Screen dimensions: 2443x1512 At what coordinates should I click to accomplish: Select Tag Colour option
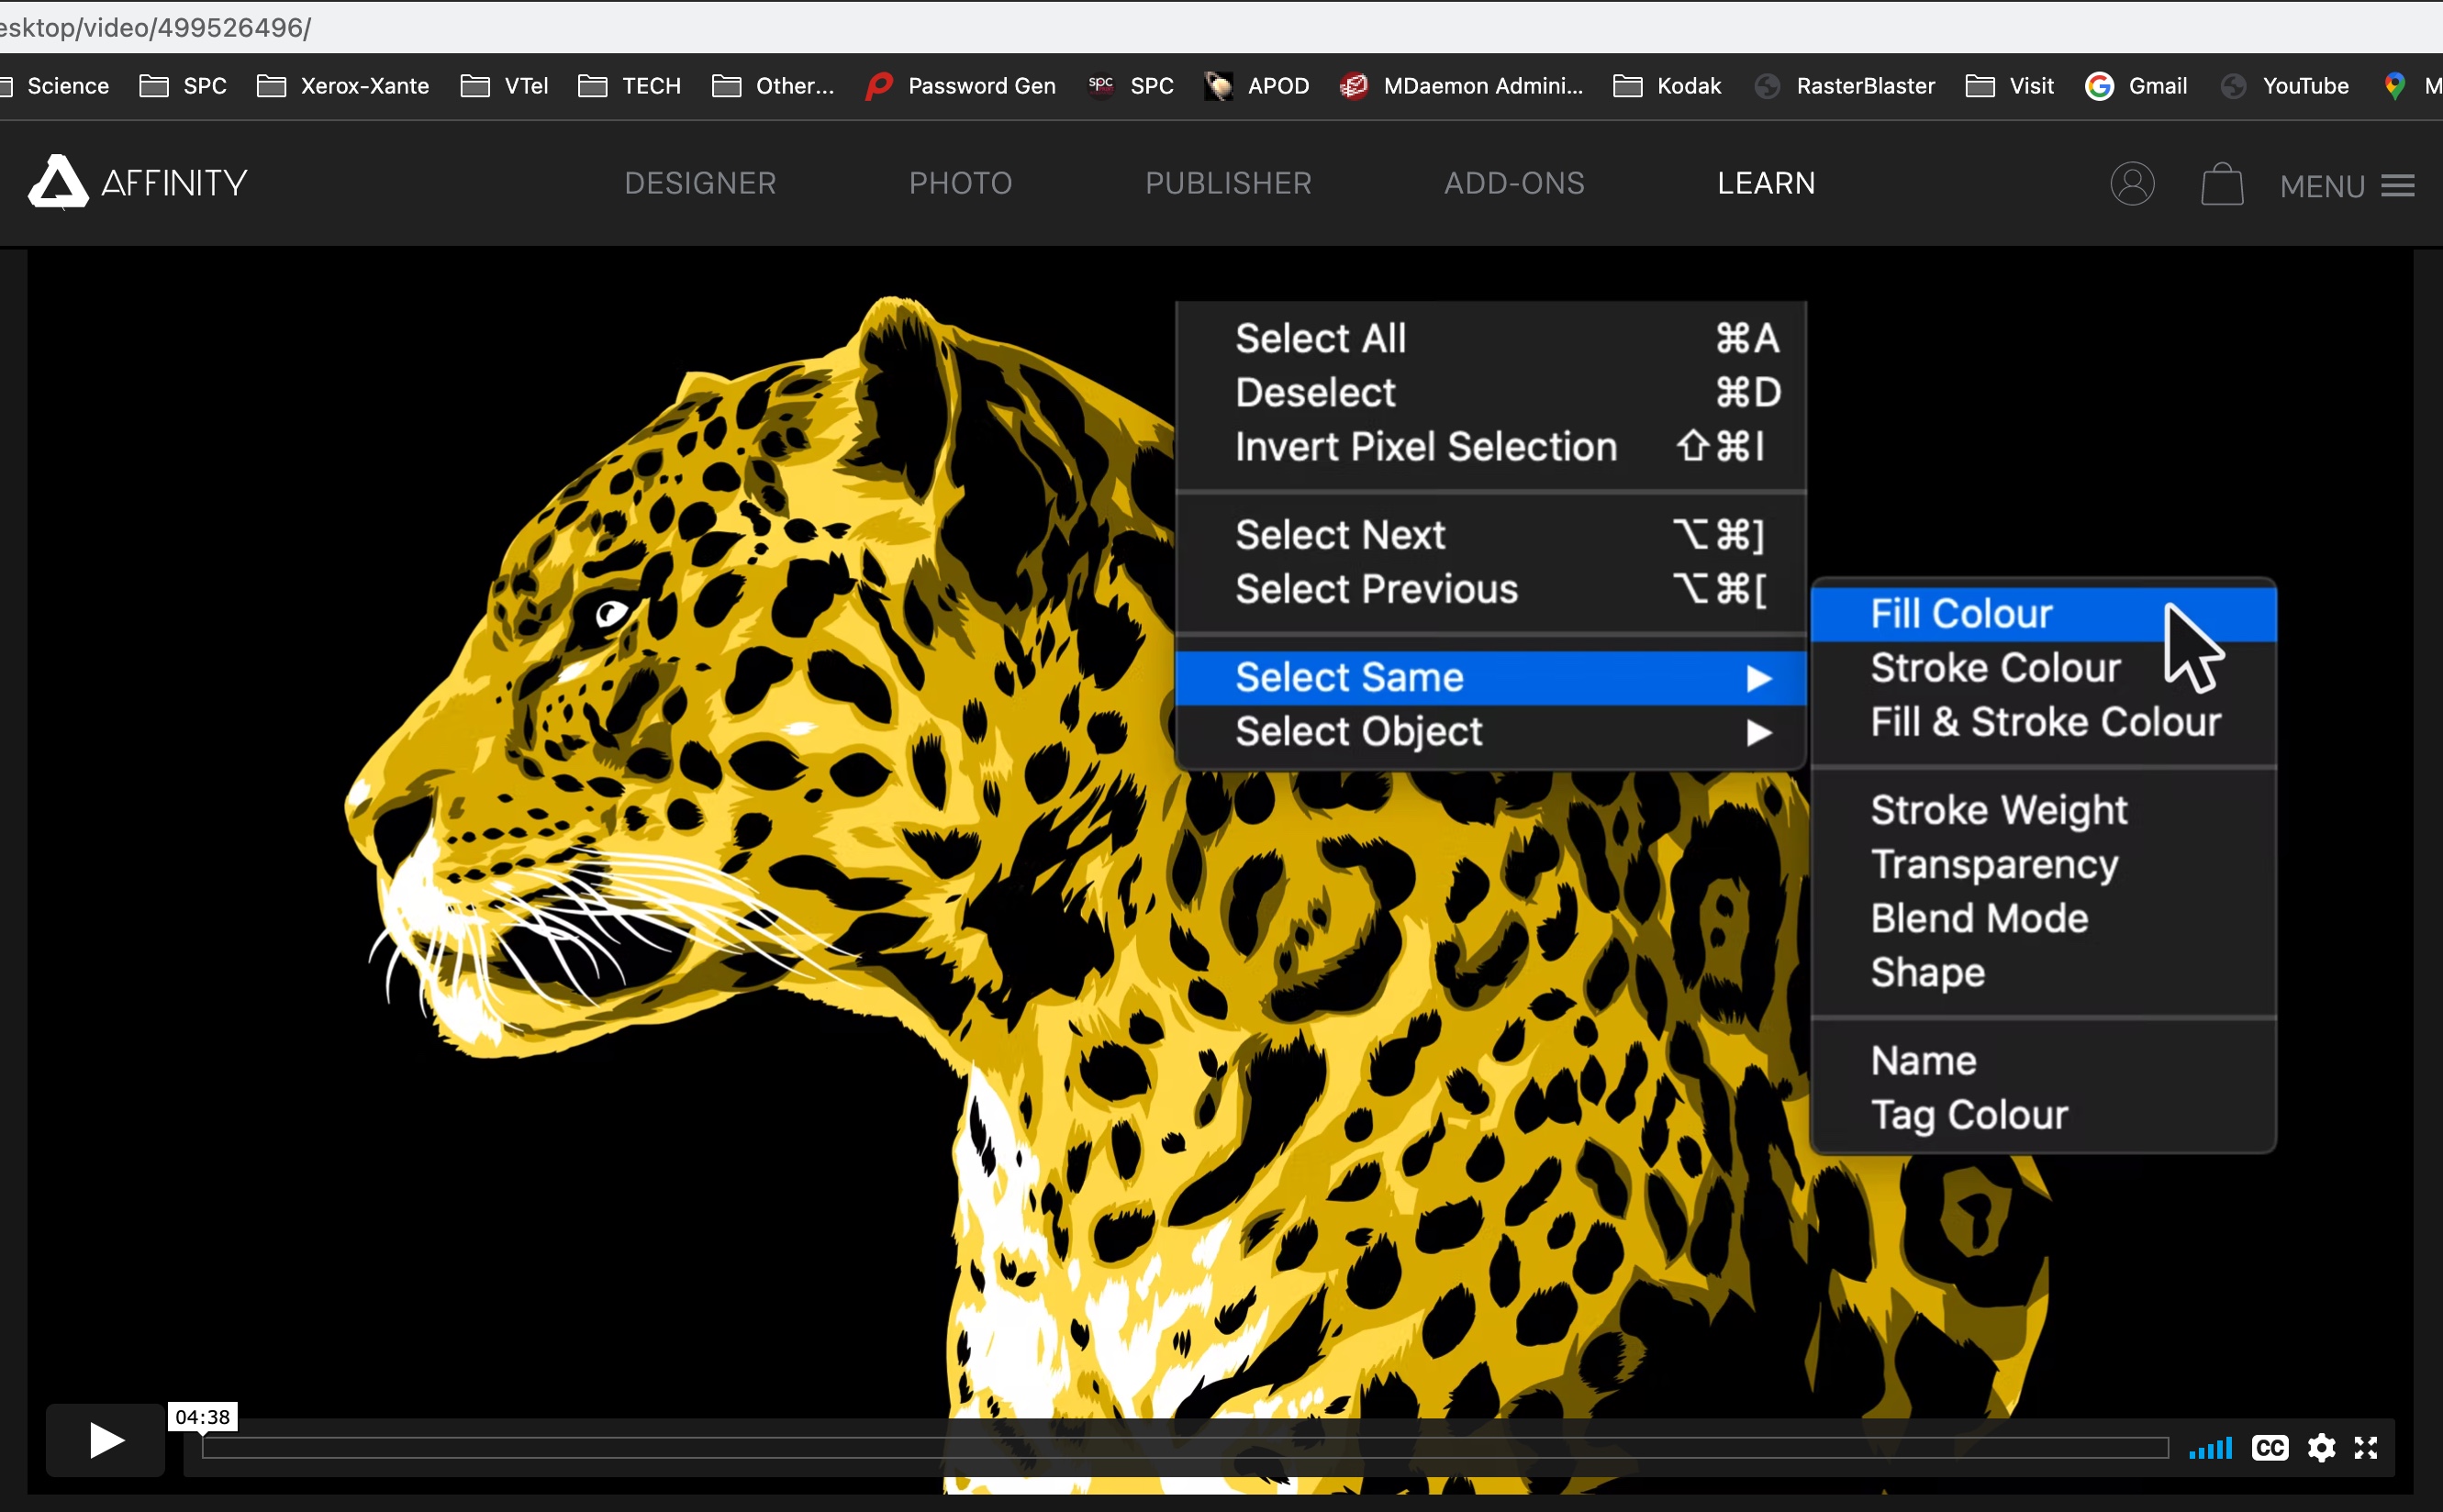[2043, 1115]
